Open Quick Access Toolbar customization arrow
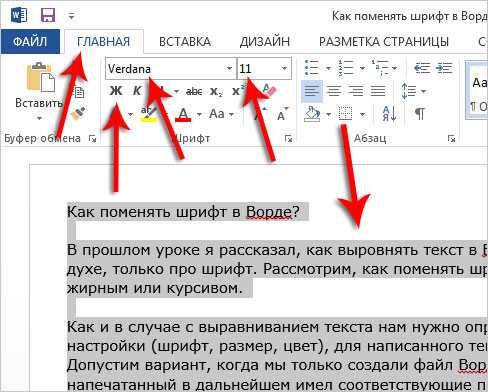The image size is (488, 392). [71, 16]
